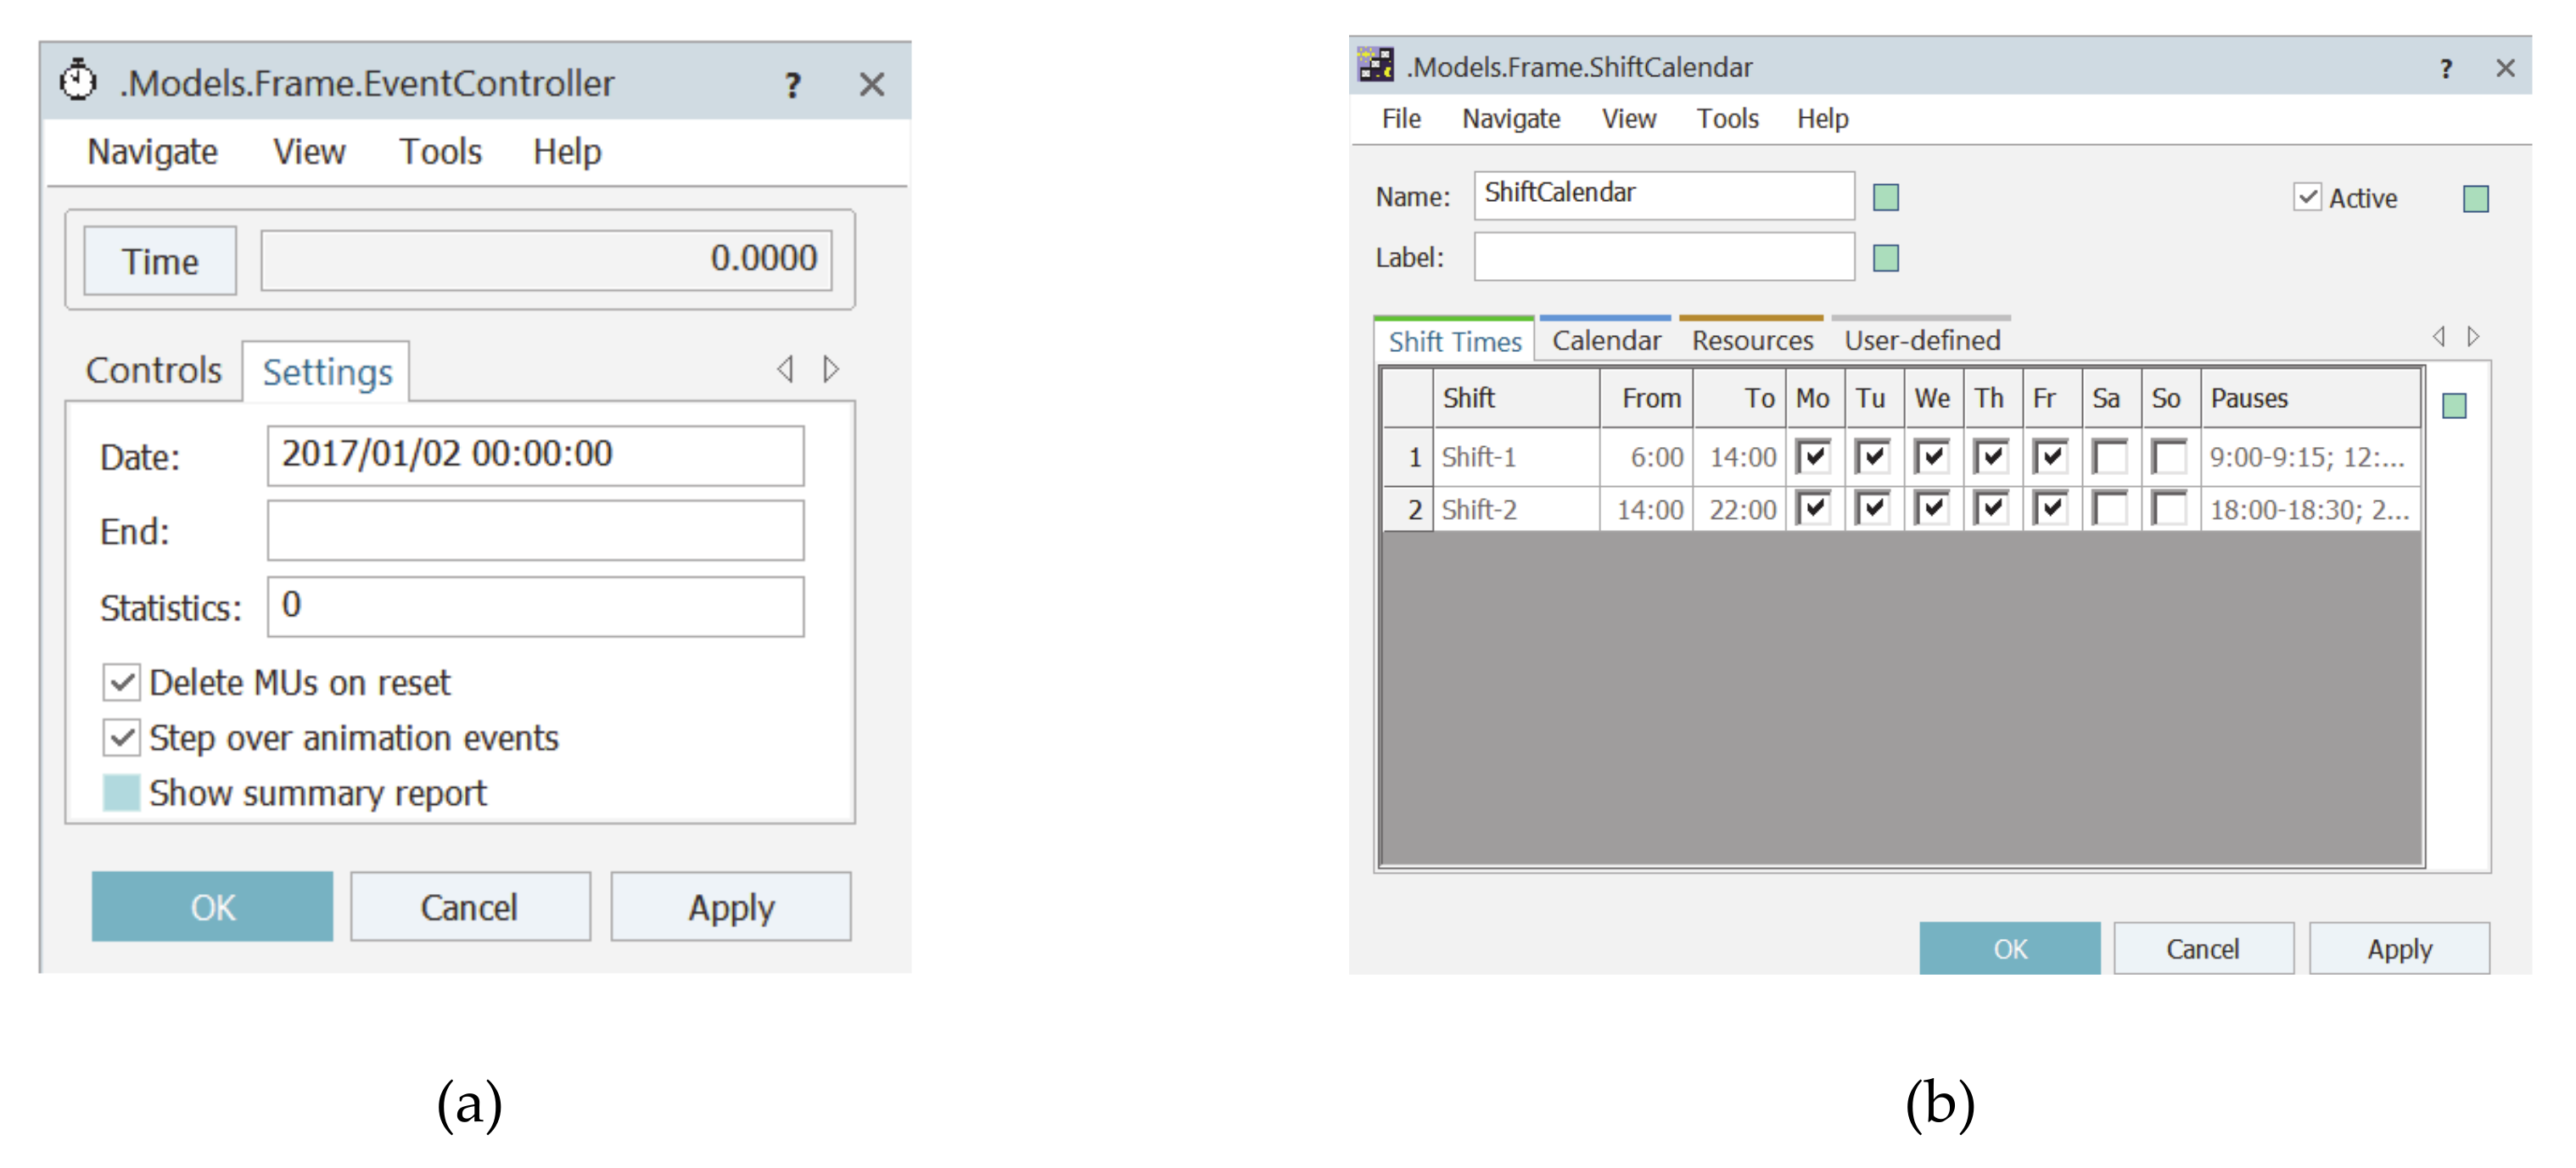The image size is (2576, 1168).
Task: Click the help question mark in EventController
Action: click(x=792, y=85)
